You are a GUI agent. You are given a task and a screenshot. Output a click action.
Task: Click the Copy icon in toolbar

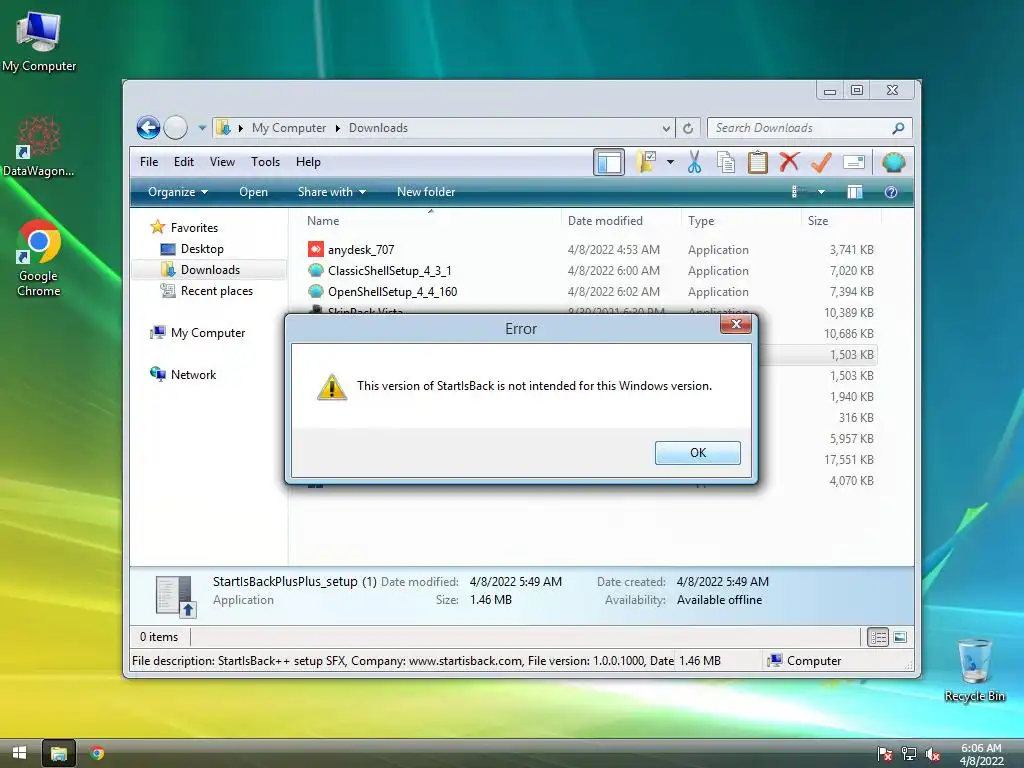(x=726, y=162)
